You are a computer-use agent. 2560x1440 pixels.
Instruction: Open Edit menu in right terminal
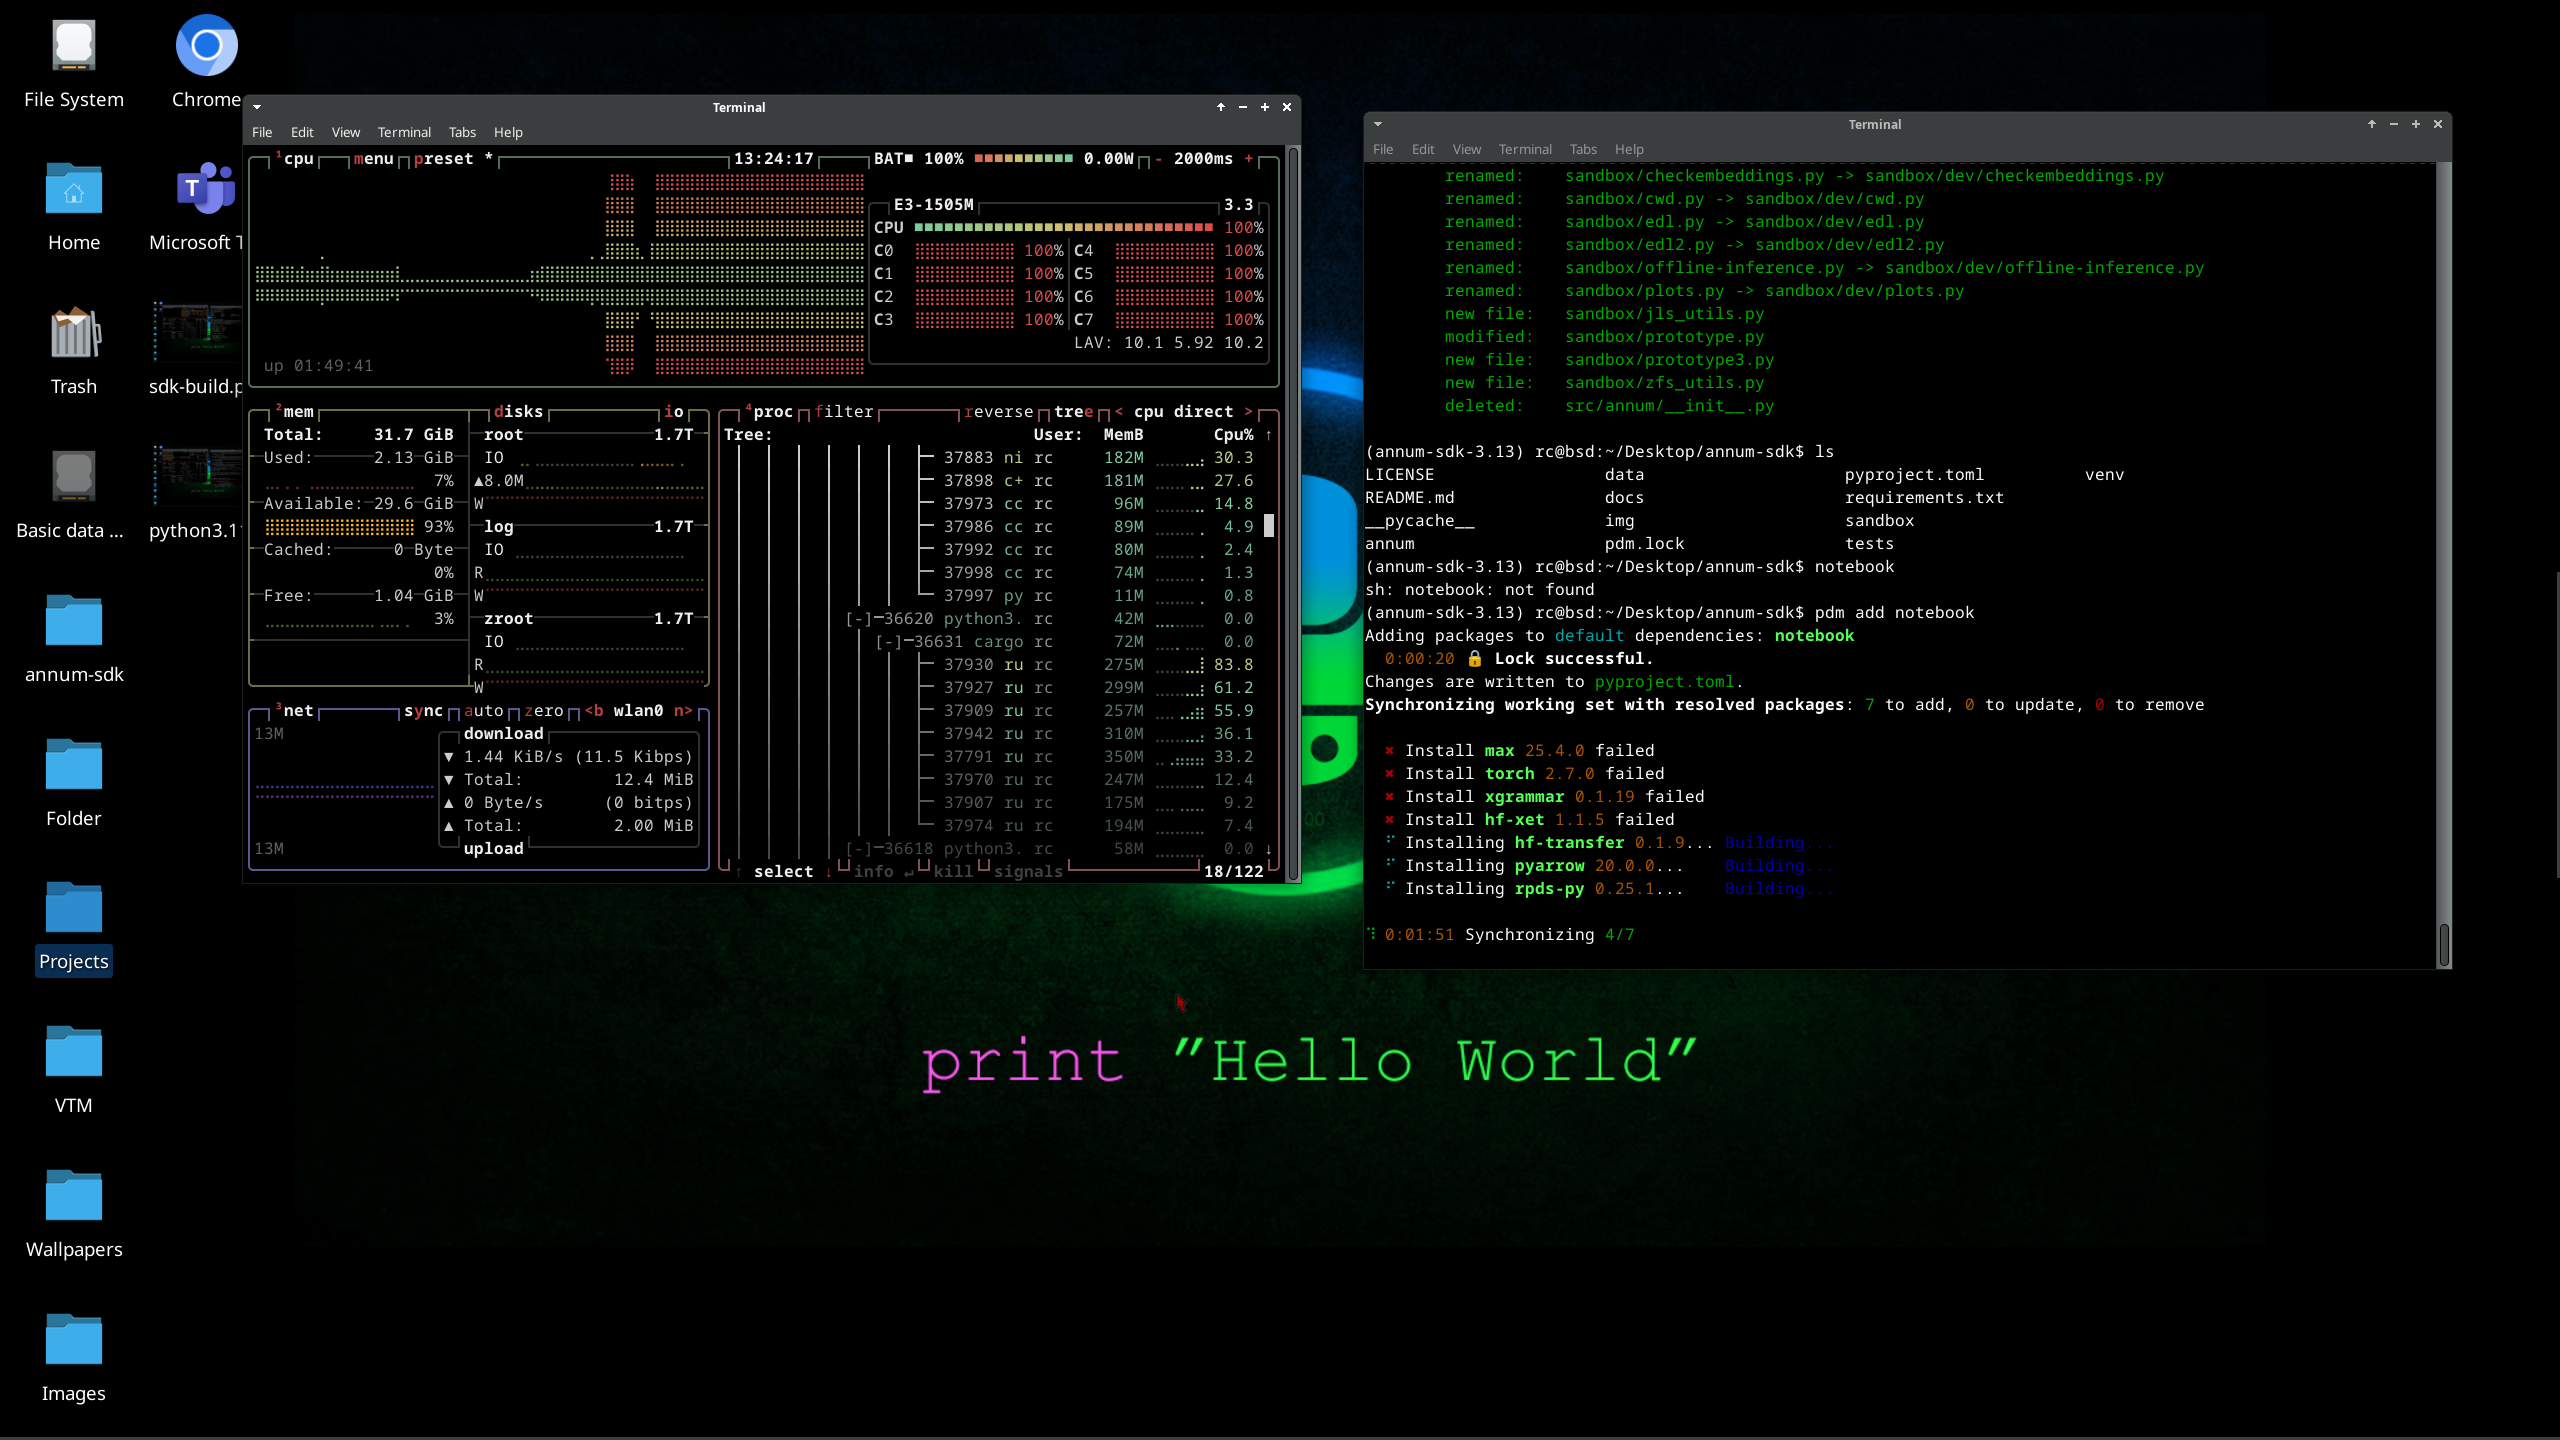pyautogui.click(x=1422, y=149)
